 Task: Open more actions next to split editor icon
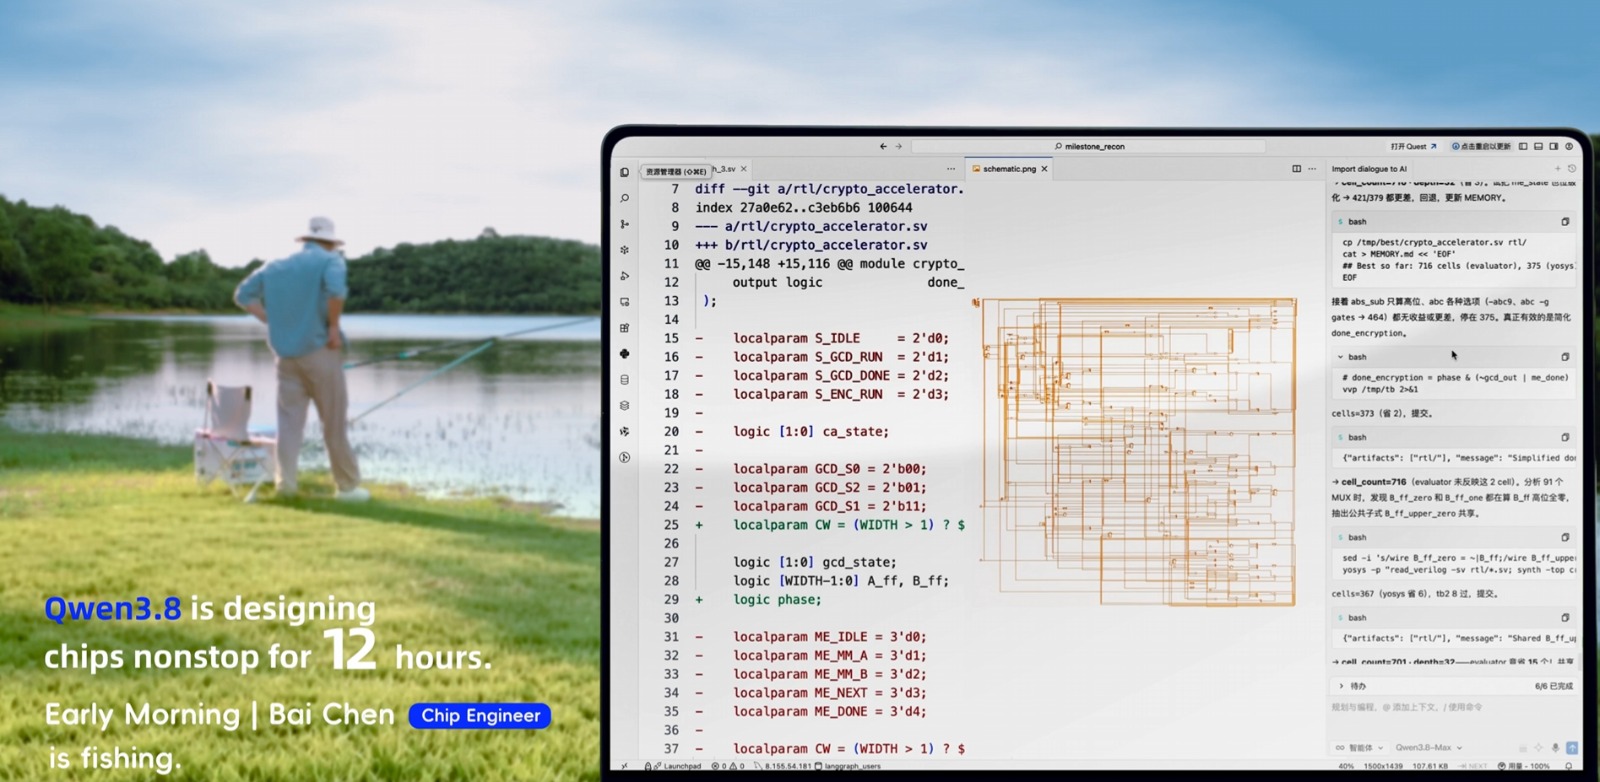click(x=1312, y=169)
